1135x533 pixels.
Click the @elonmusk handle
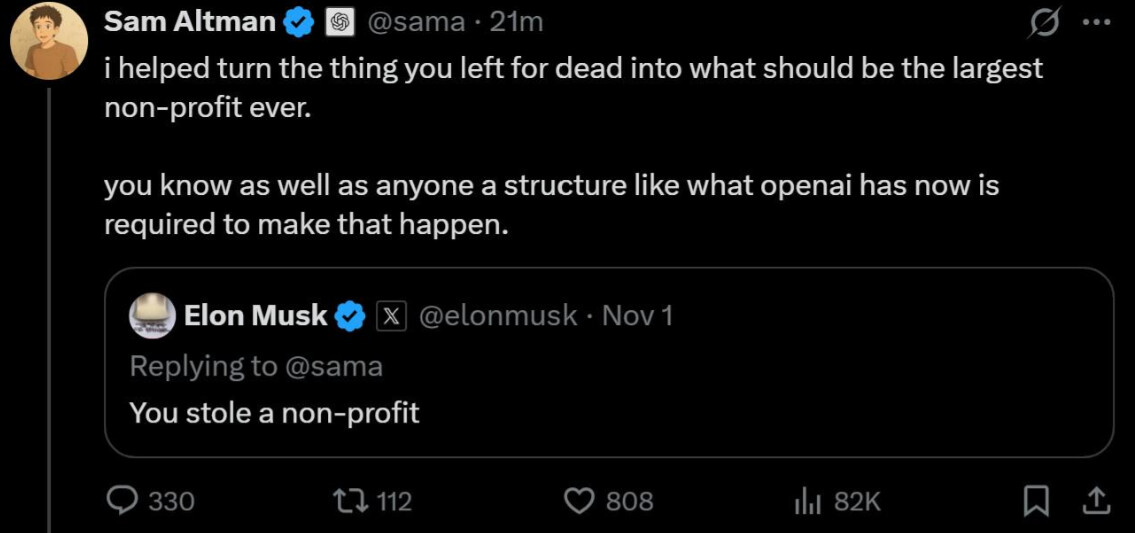pos(496,317)
